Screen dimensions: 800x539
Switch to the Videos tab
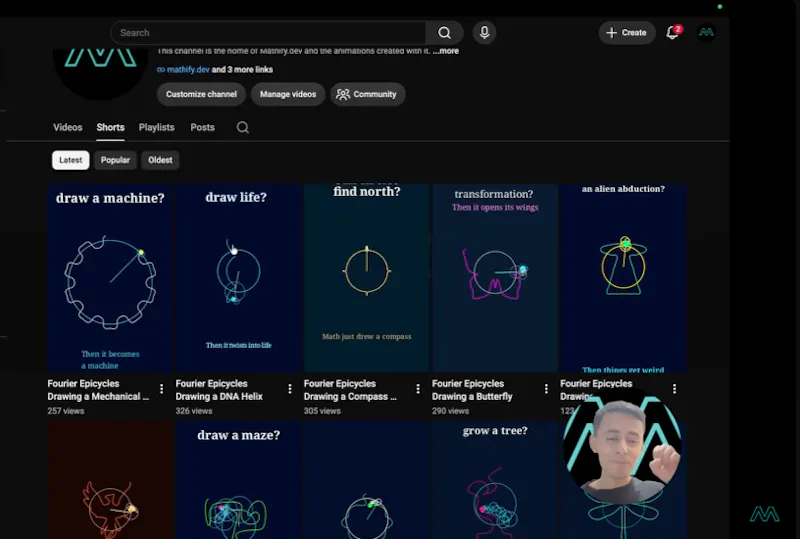click(x=68, y=127)
